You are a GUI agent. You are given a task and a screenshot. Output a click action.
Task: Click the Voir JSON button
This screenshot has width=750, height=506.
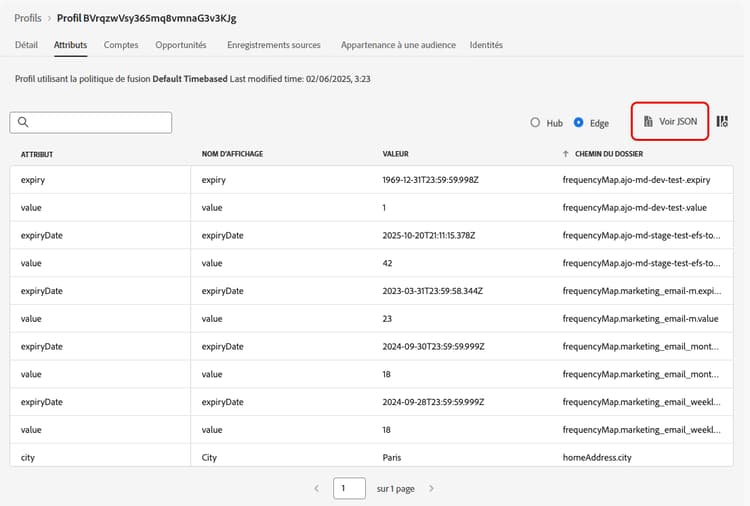tap(671, 121)
